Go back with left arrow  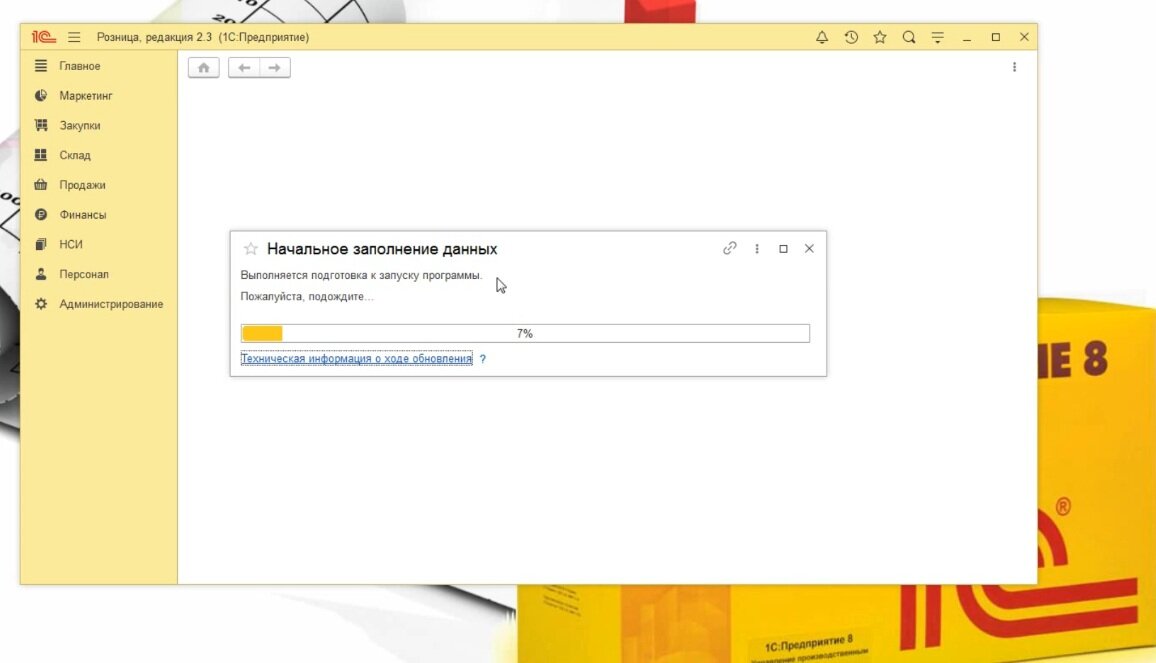coord(244,67)
